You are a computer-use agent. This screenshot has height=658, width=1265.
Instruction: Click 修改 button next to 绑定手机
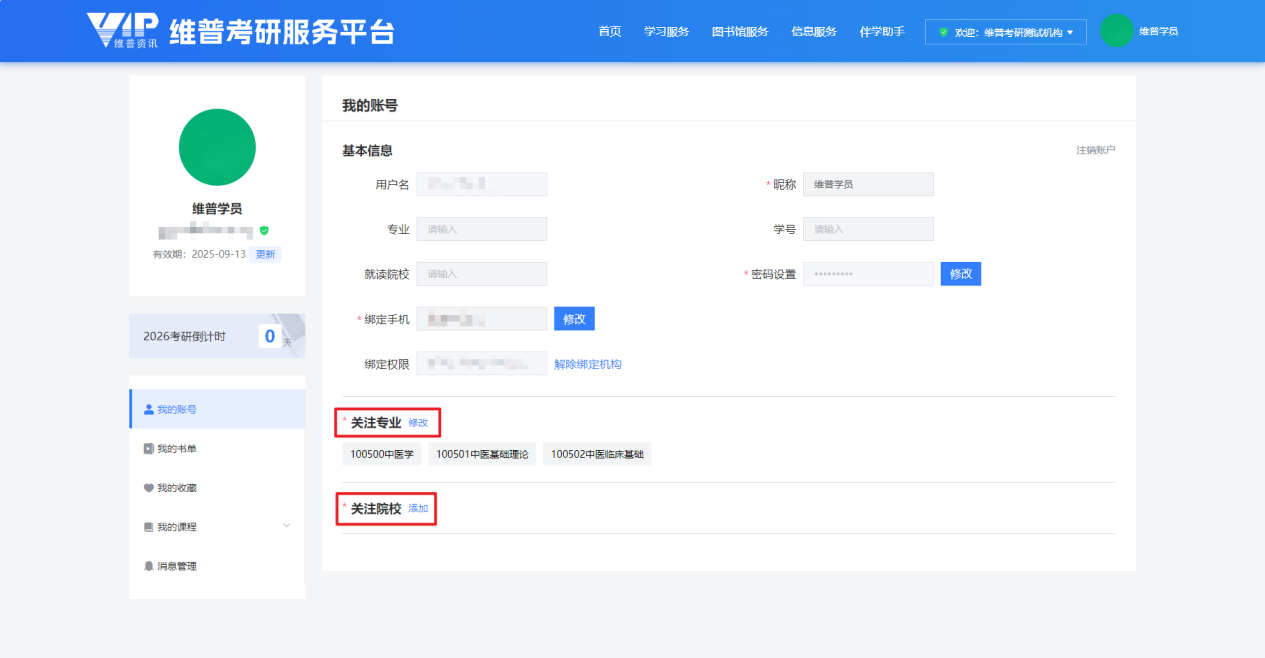coord(574,319)
